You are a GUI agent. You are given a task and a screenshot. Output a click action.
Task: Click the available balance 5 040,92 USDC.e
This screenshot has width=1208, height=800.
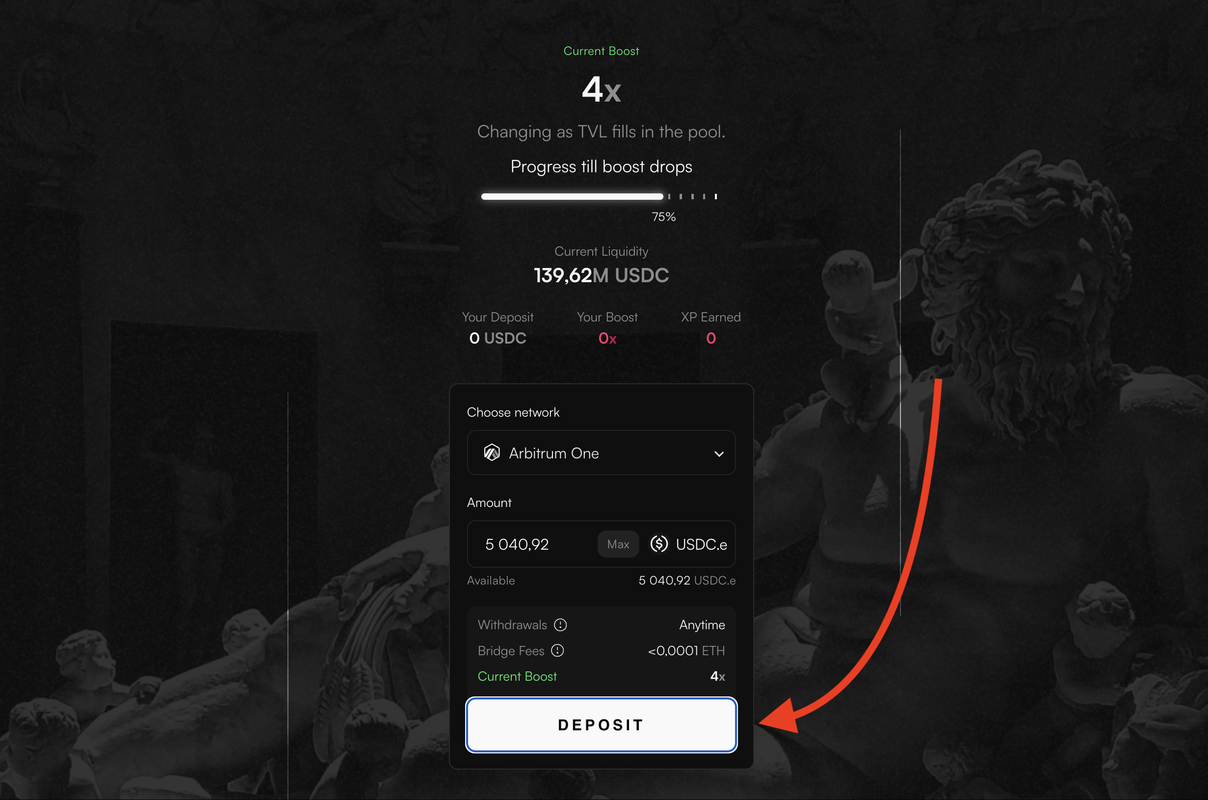687,580
